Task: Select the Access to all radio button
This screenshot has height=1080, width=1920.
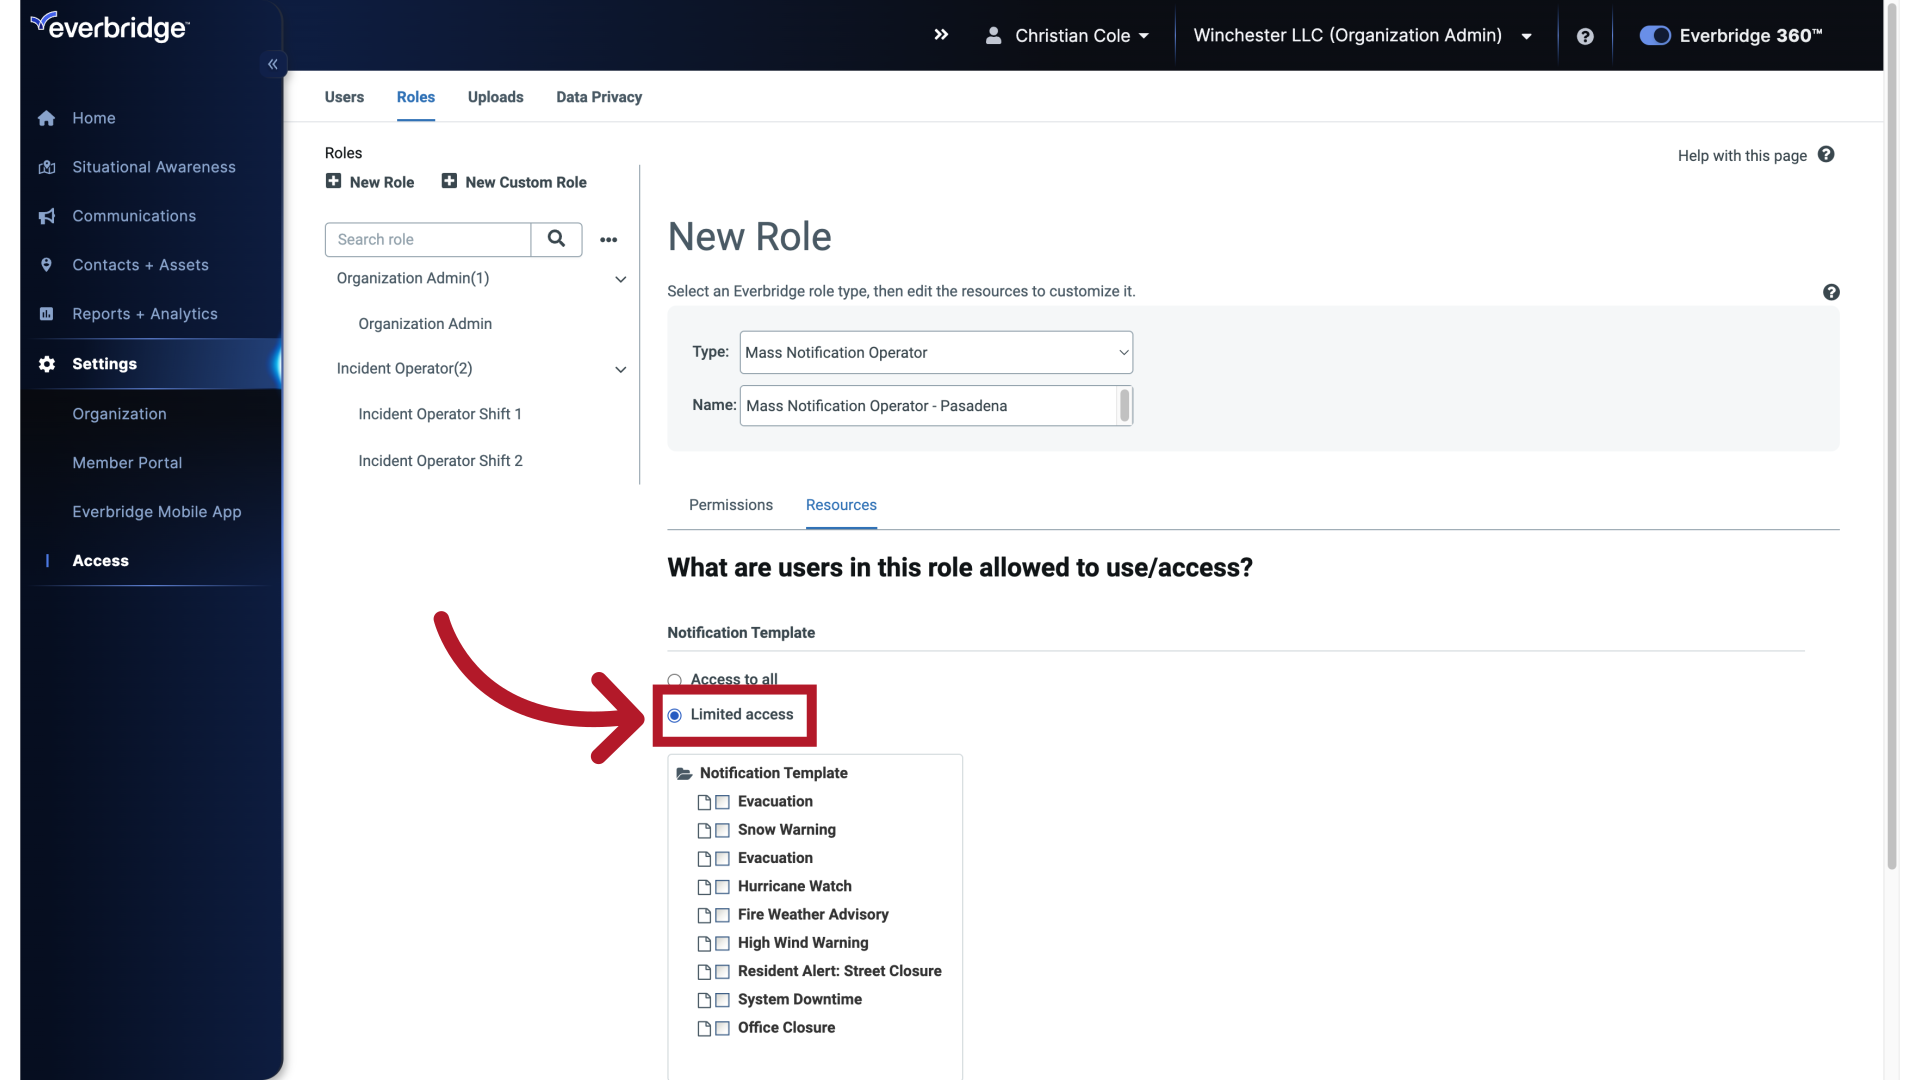Action: (x=675, y=678)
